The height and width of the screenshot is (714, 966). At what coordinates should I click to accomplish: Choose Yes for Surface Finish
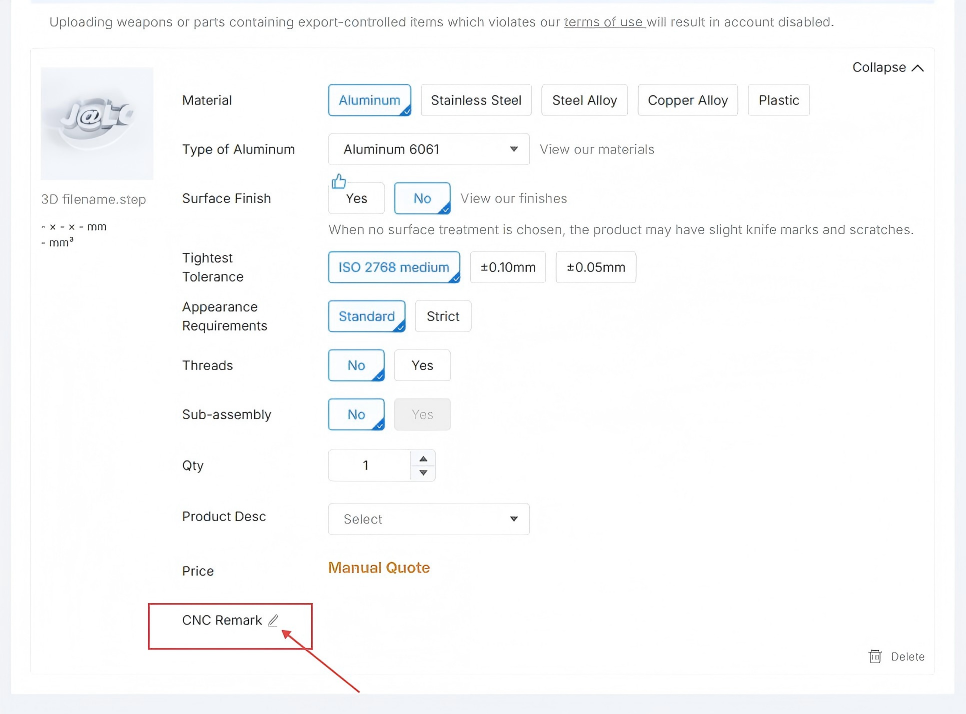(356, 198)
